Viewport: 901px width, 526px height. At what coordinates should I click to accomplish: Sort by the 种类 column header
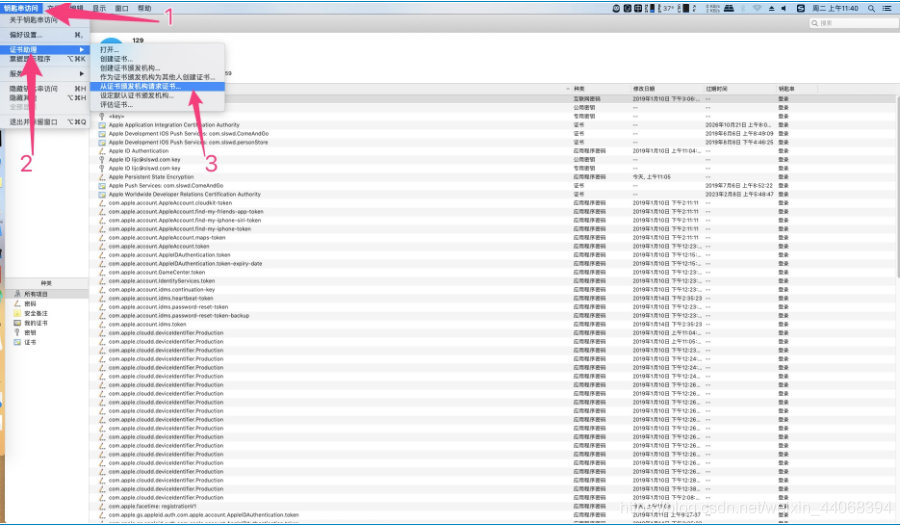[579, 89]
